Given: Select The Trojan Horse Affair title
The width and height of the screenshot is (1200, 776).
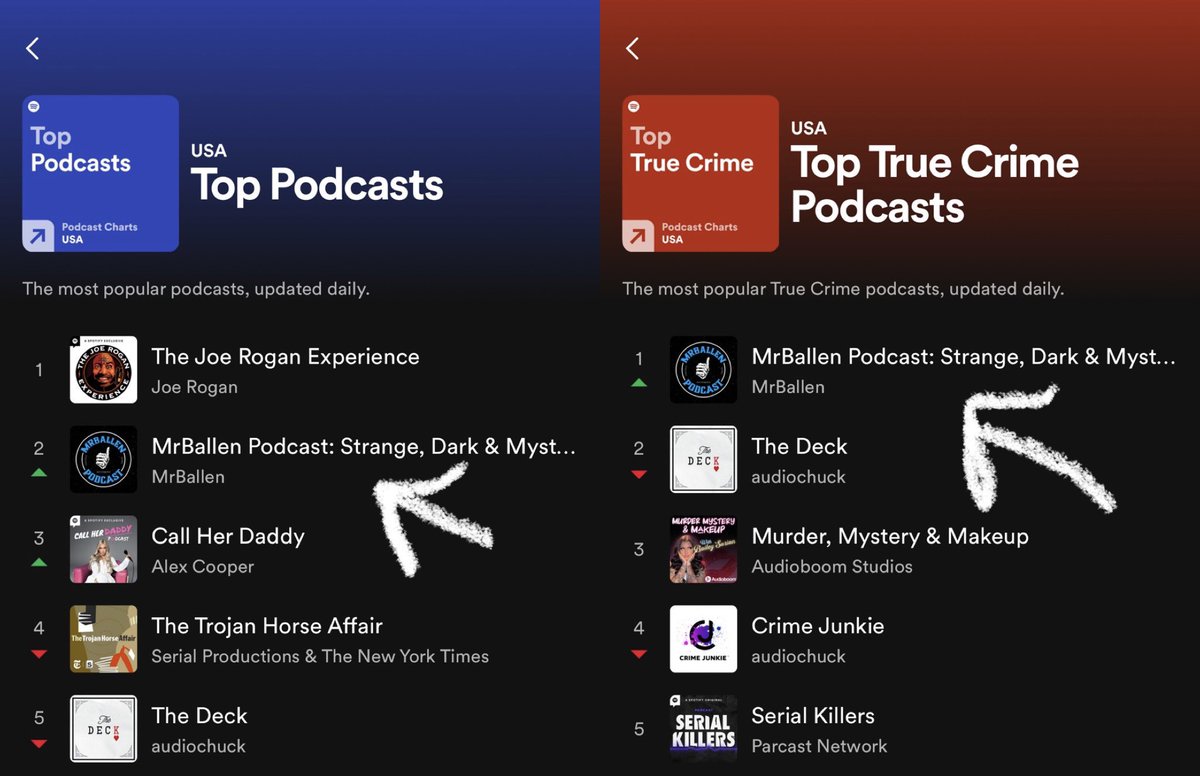Looking at the screenshot, I should (x=267, y=626).
